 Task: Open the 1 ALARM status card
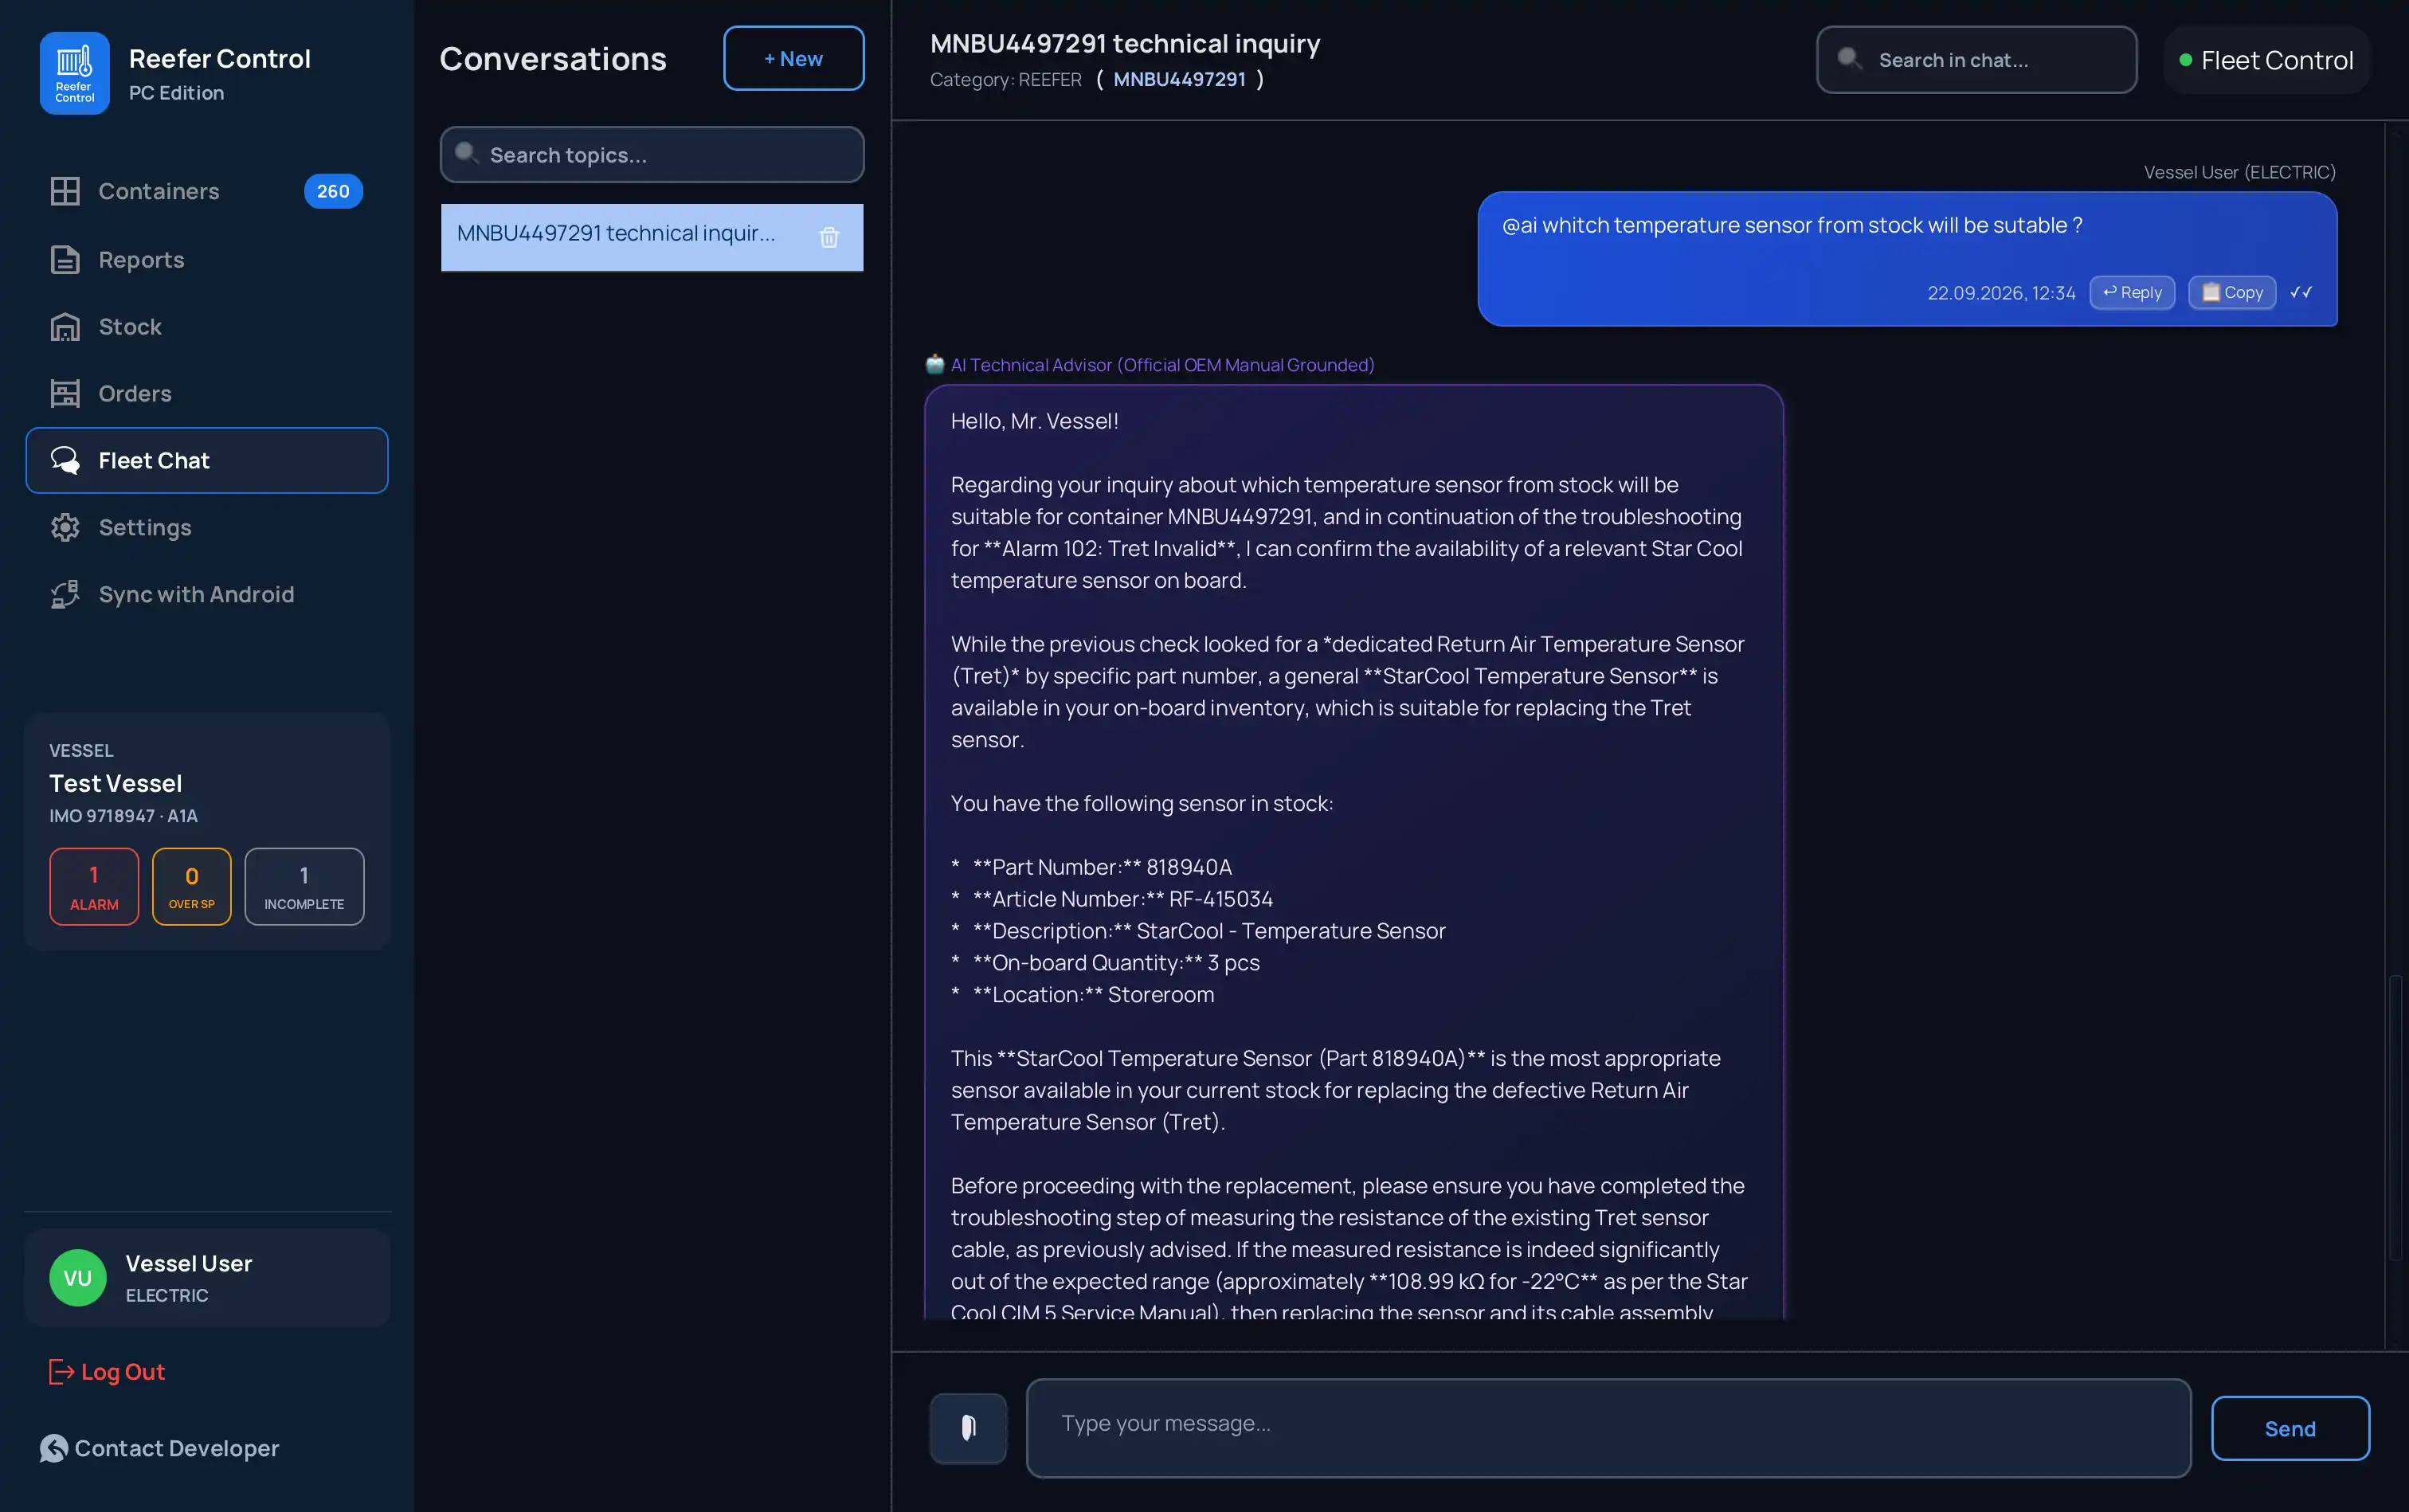point(94,887)
